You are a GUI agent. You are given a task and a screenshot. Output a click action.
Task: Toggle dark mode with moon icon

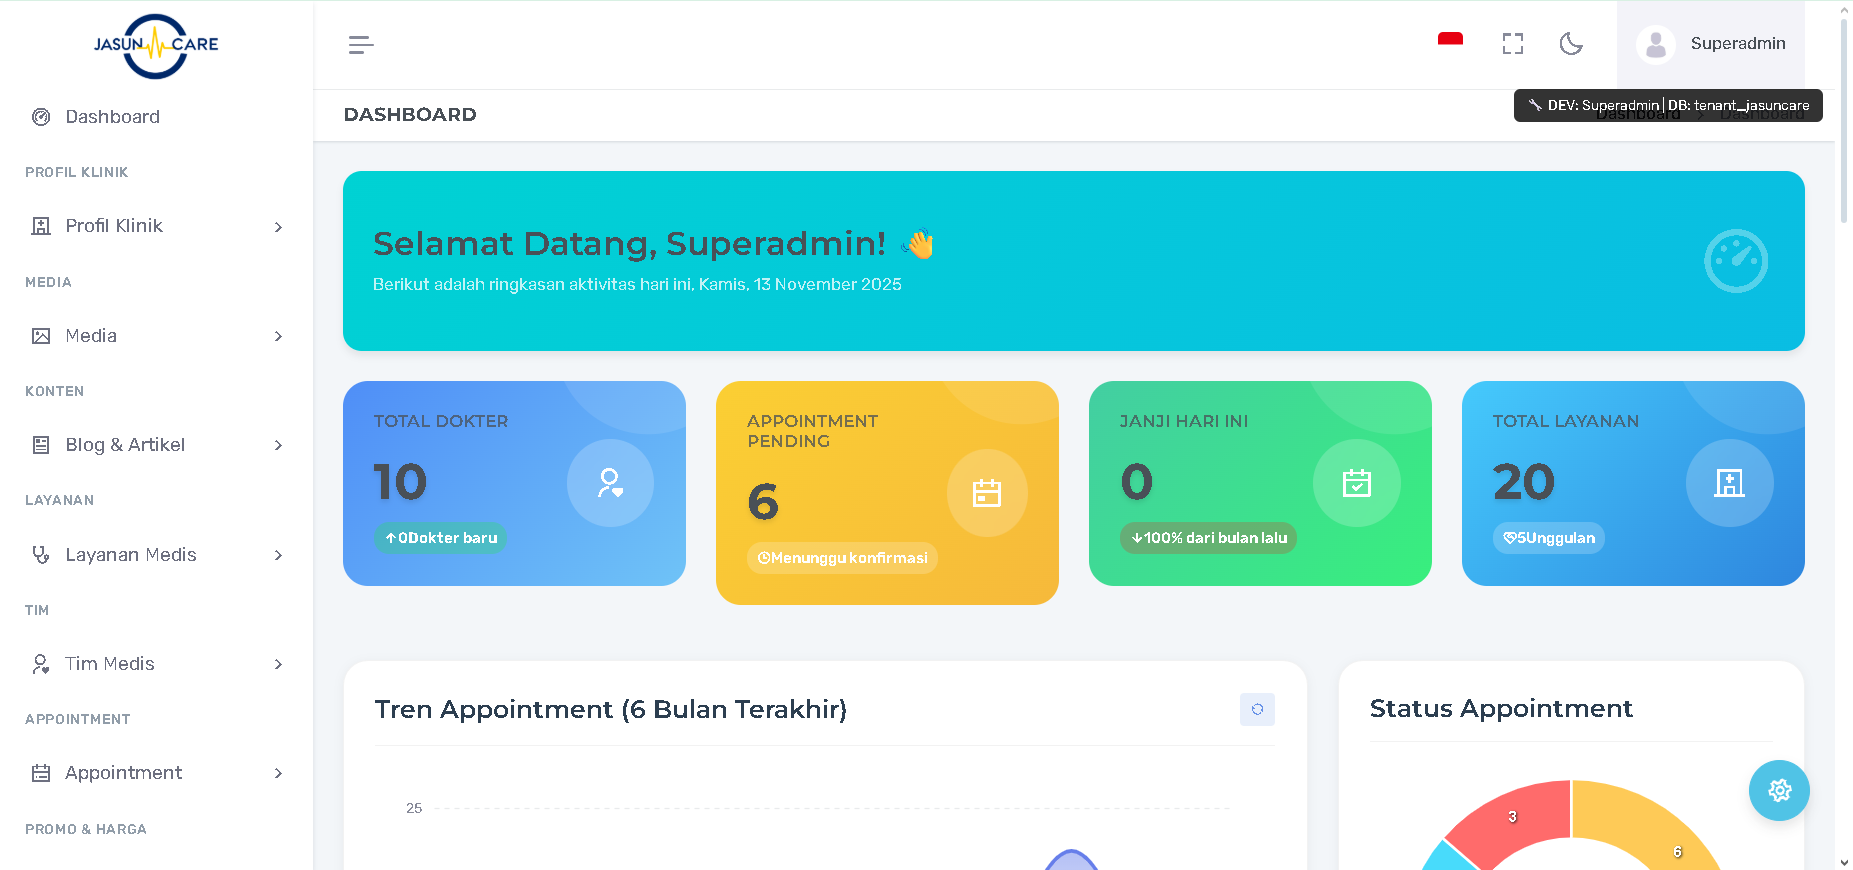pos(1571,44)
